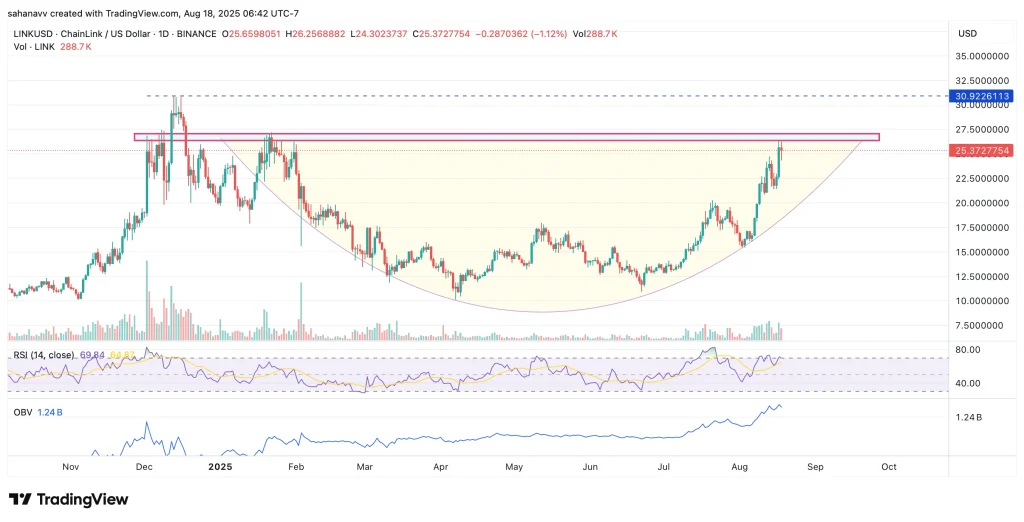1024x522 pixels.
Task: Click the 12.5000000 price axis label
Action: click(x=983, y=277)
